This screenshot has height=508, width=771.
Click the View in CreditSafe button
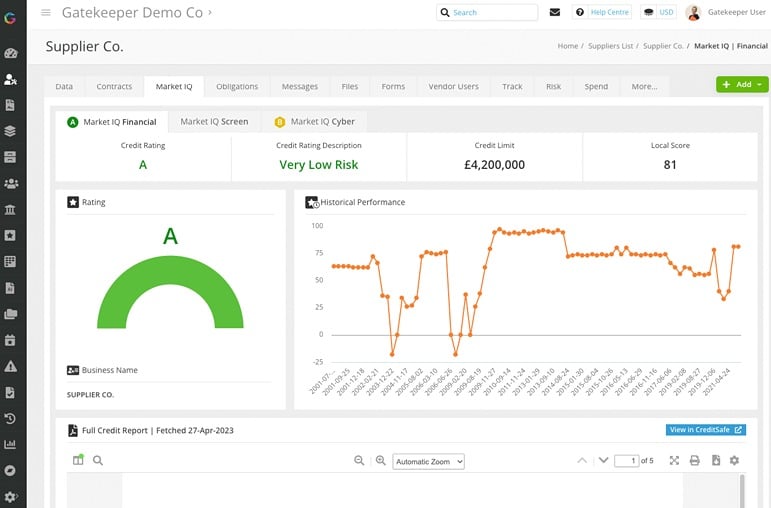pyautogui.click(x=705, y=430)
